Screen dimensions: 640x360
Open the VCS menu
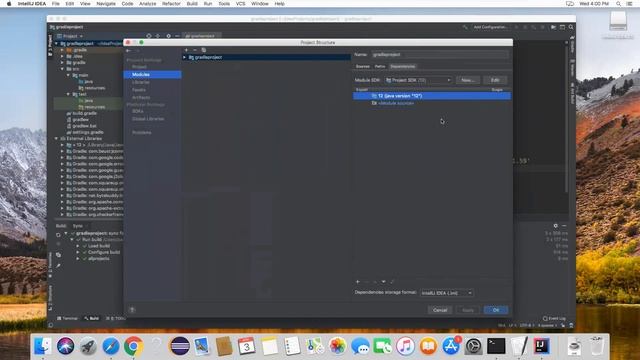point(240,4)
